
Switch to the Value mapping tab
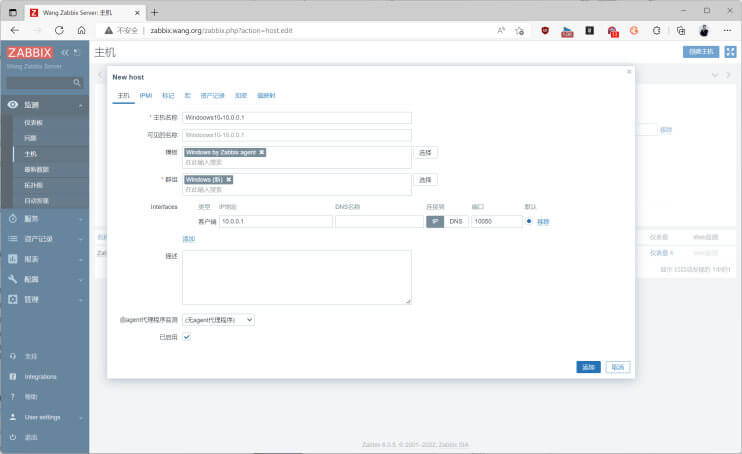[x=266, y=96]
